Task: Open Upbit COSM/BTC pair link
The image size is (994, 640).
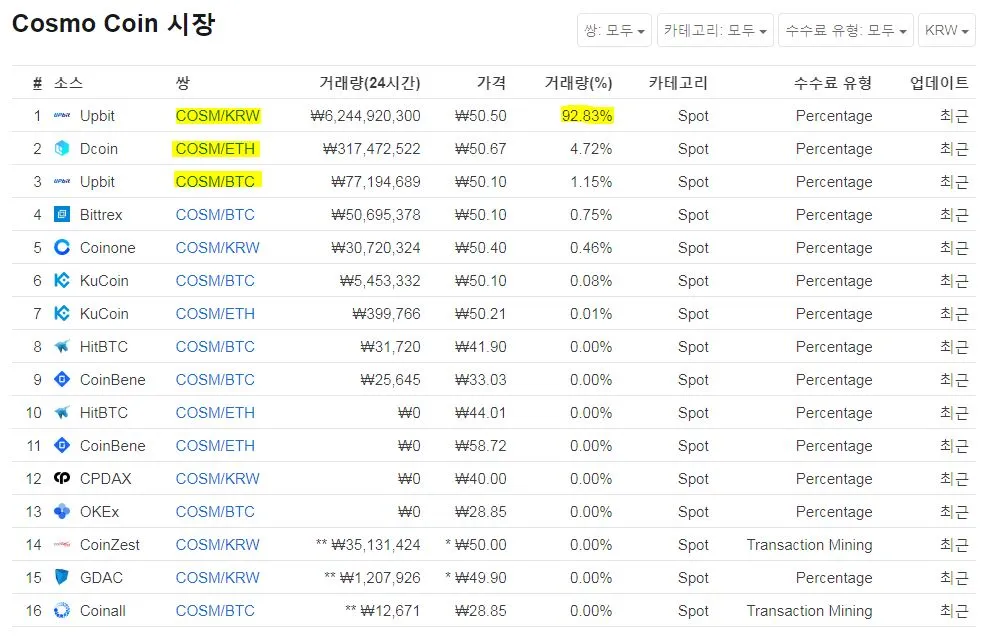Action: [215, 182]
